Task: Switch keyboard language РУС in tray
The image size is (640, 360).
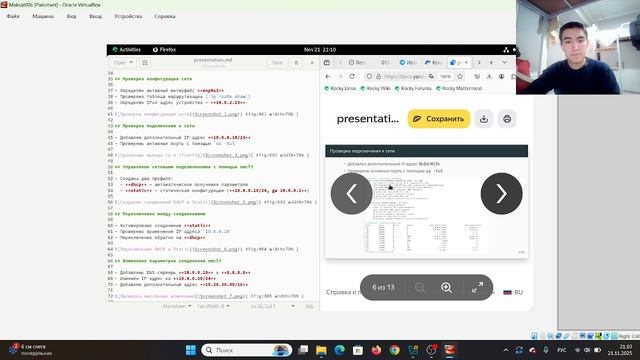Action: point(562,350)
